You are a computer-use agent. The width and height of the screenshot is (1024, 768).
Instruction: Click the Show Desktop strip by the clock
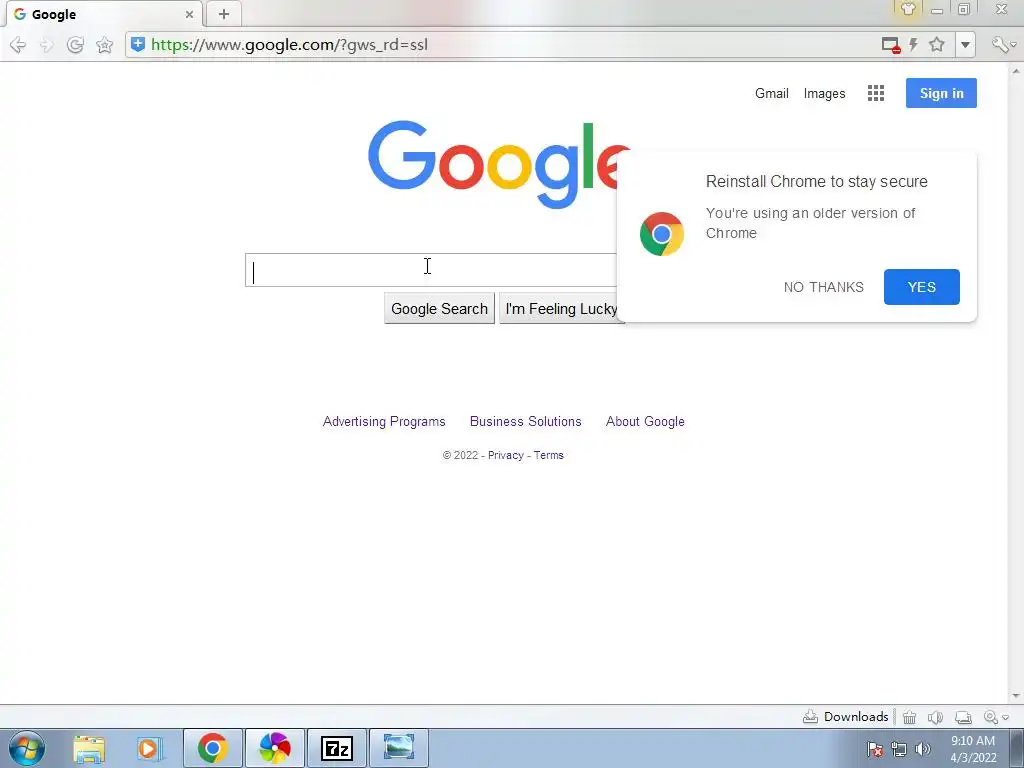pos(1017,748)
